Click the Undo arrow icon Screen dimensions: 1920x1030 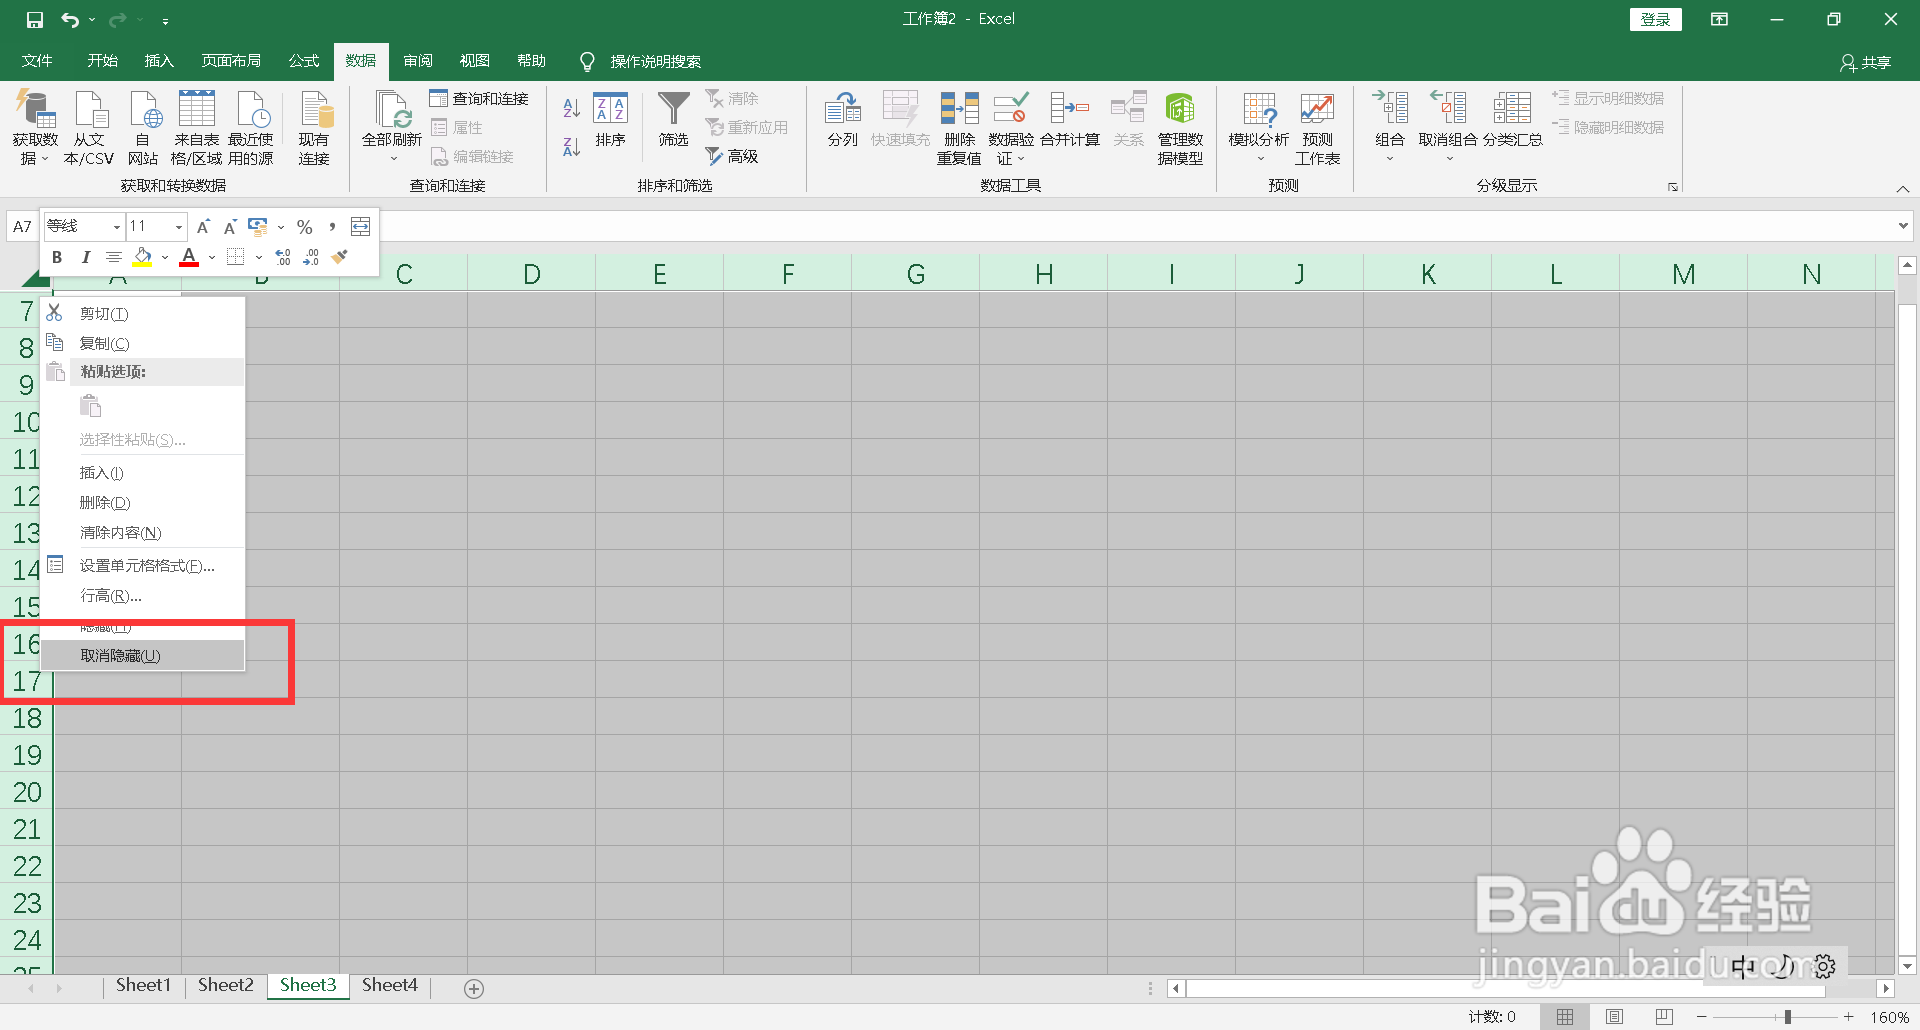[x=70, y=19]
